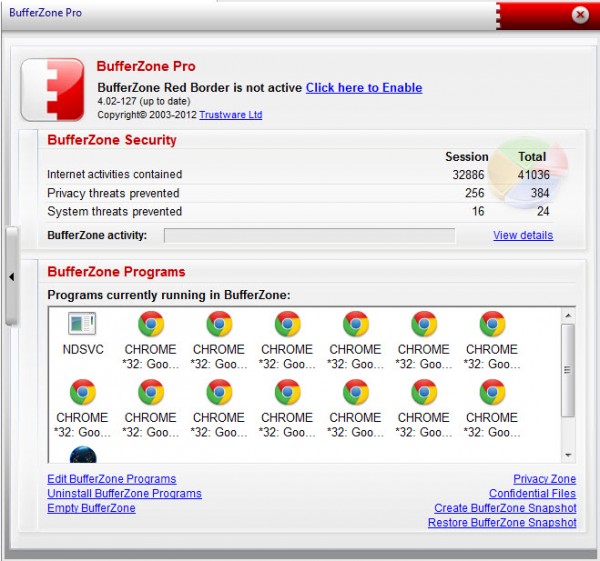Select the last Chrome icon in second row
Viewport: 600px width, 561px height.
click(x=491, y=393)
